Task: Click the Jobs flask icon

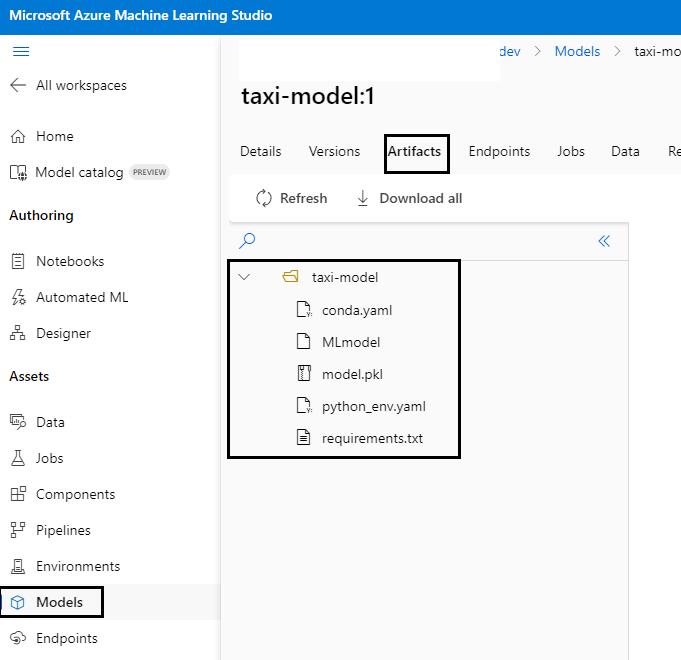Action: point(18,458)
